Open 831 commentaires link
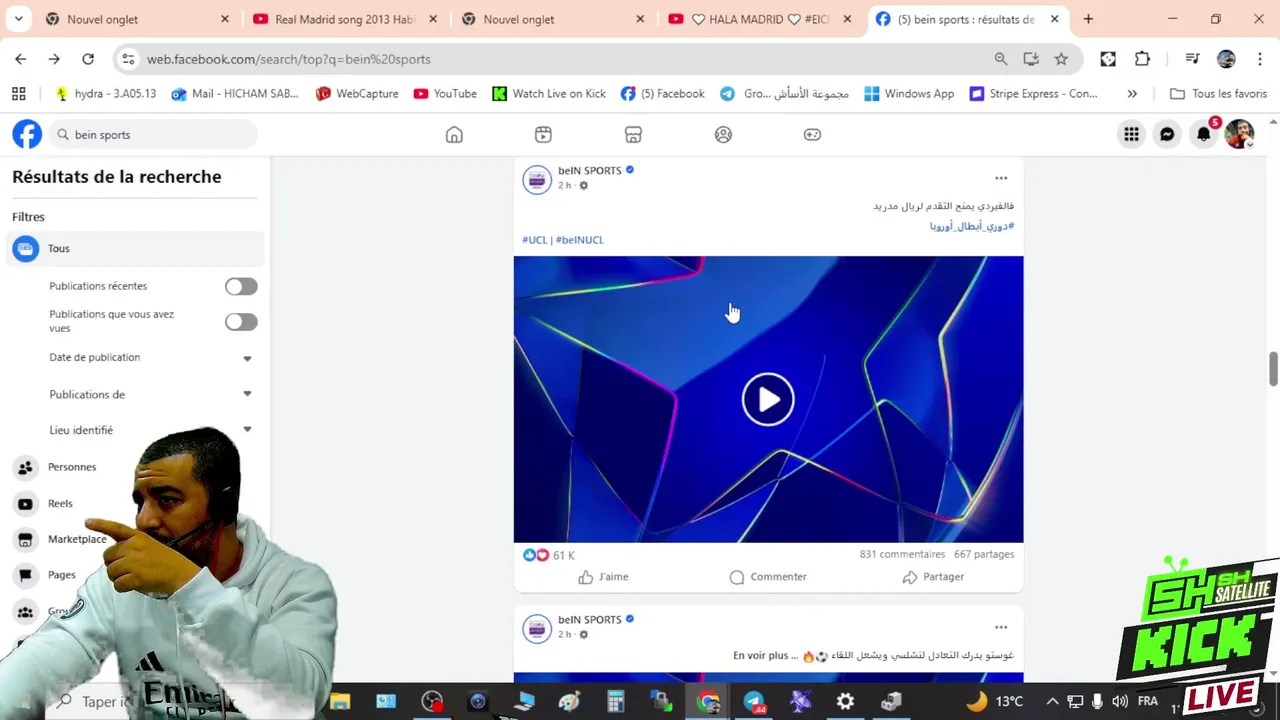 click(x=902, y=554)
